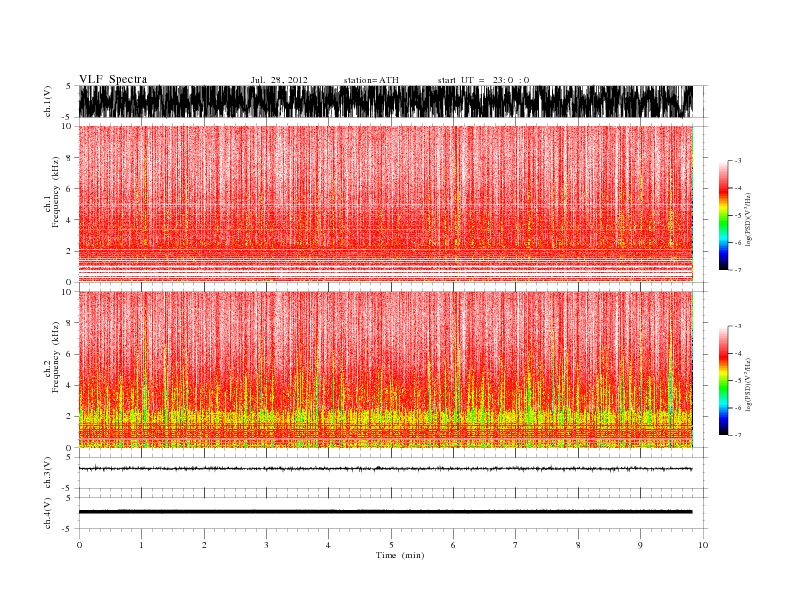Click the "station=ATH" label
792x612 pixels.
click(371, 80)
